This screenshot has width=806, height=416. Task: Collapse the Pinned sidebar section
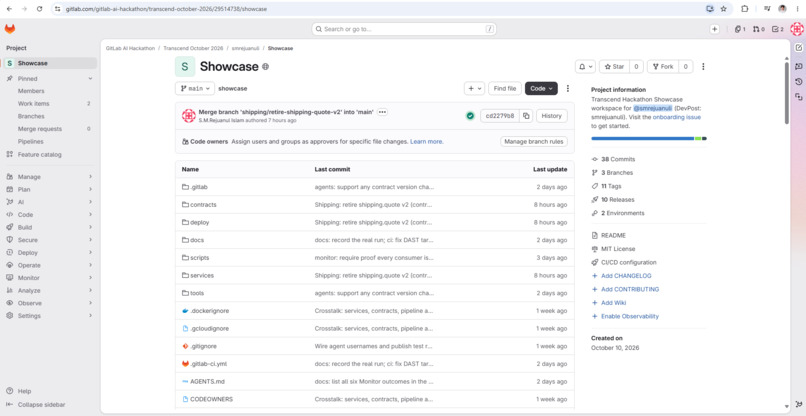point(90,79)
